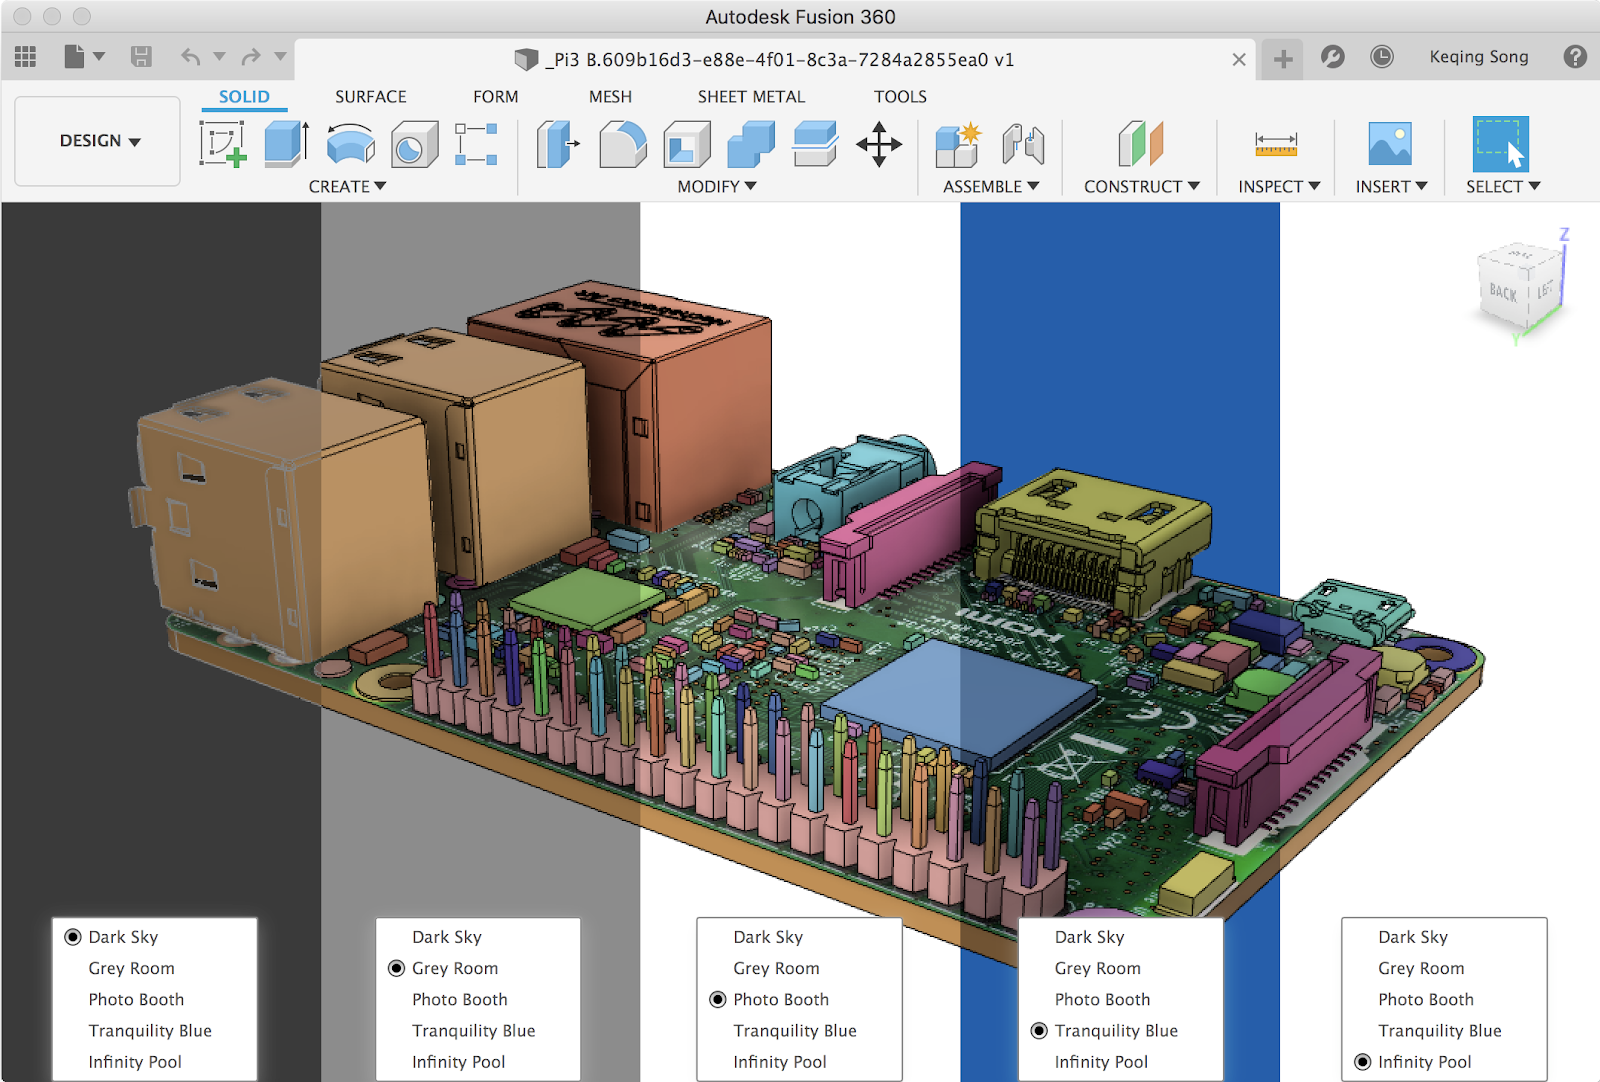
Task: Select the Revolve tool
Action: pos(350,144)
